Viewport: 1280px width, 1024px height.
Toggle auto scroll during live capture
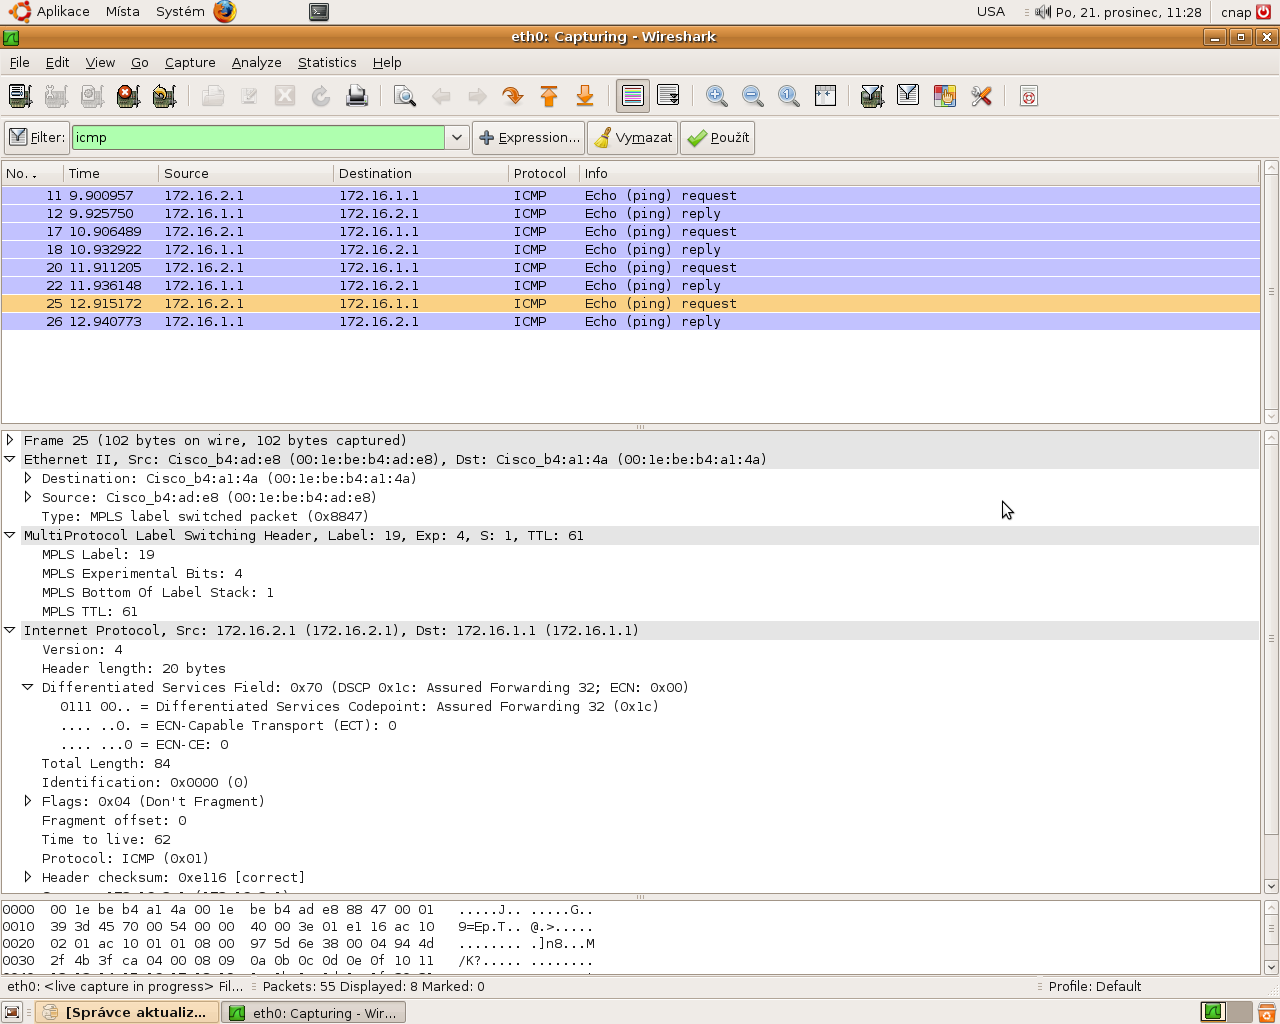(669, 96)
